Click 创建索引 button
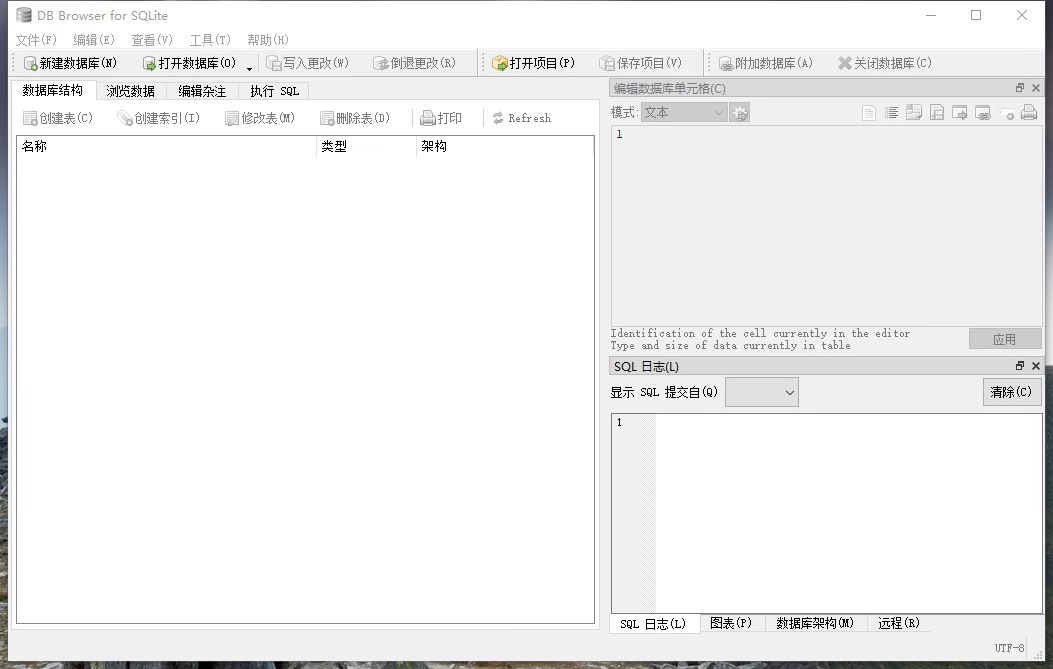 coord(158,118)
